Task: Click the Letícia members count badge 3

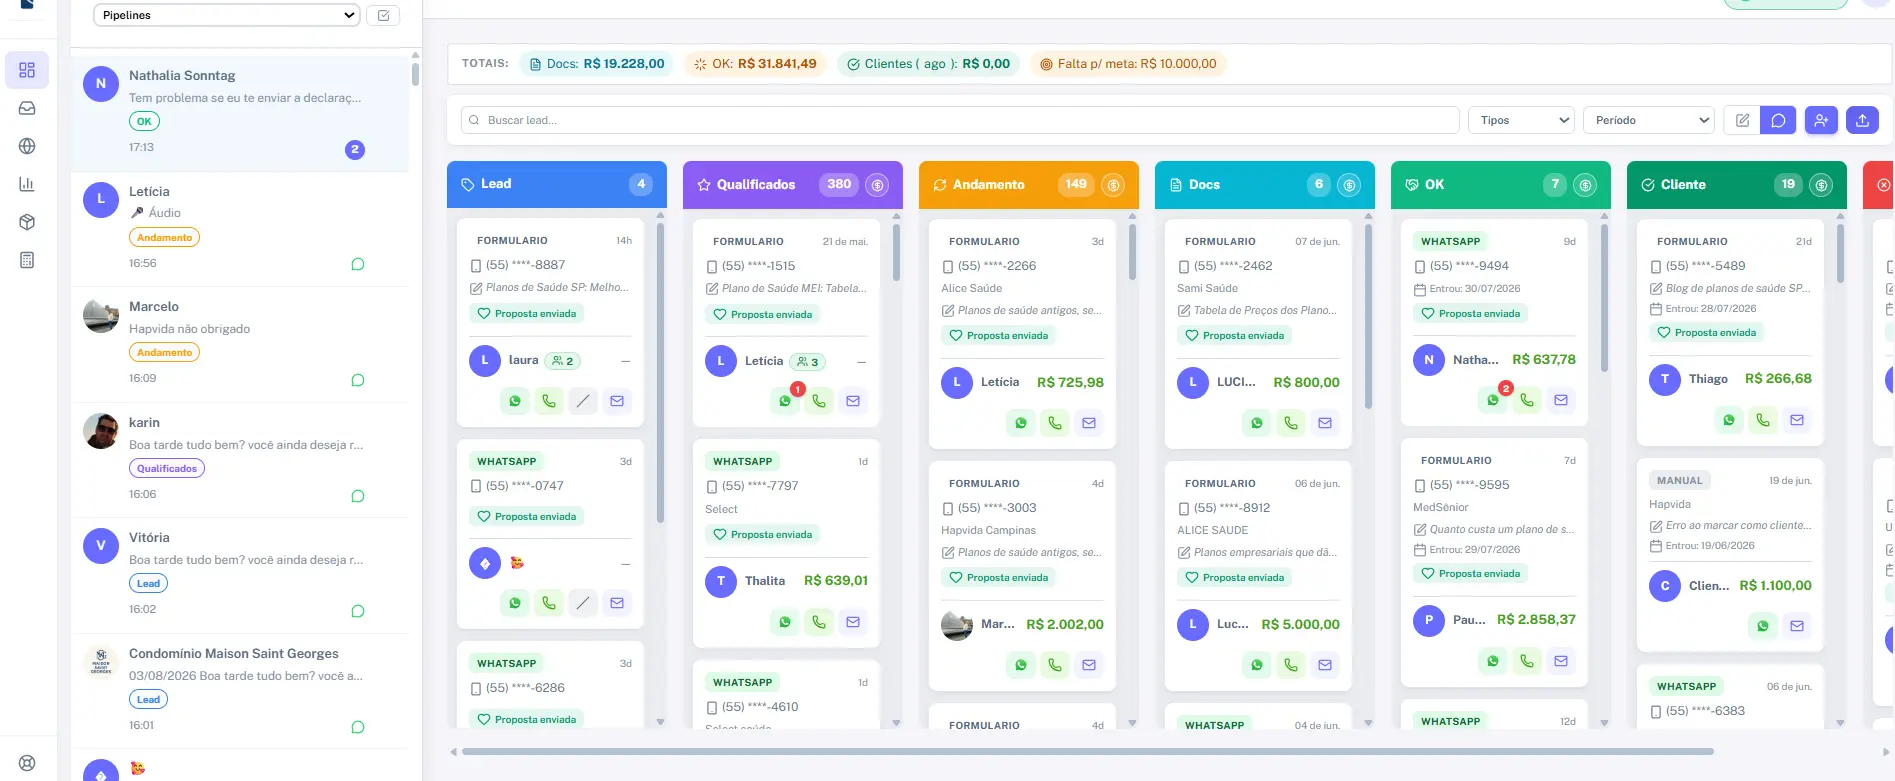Action: (807, 362)
